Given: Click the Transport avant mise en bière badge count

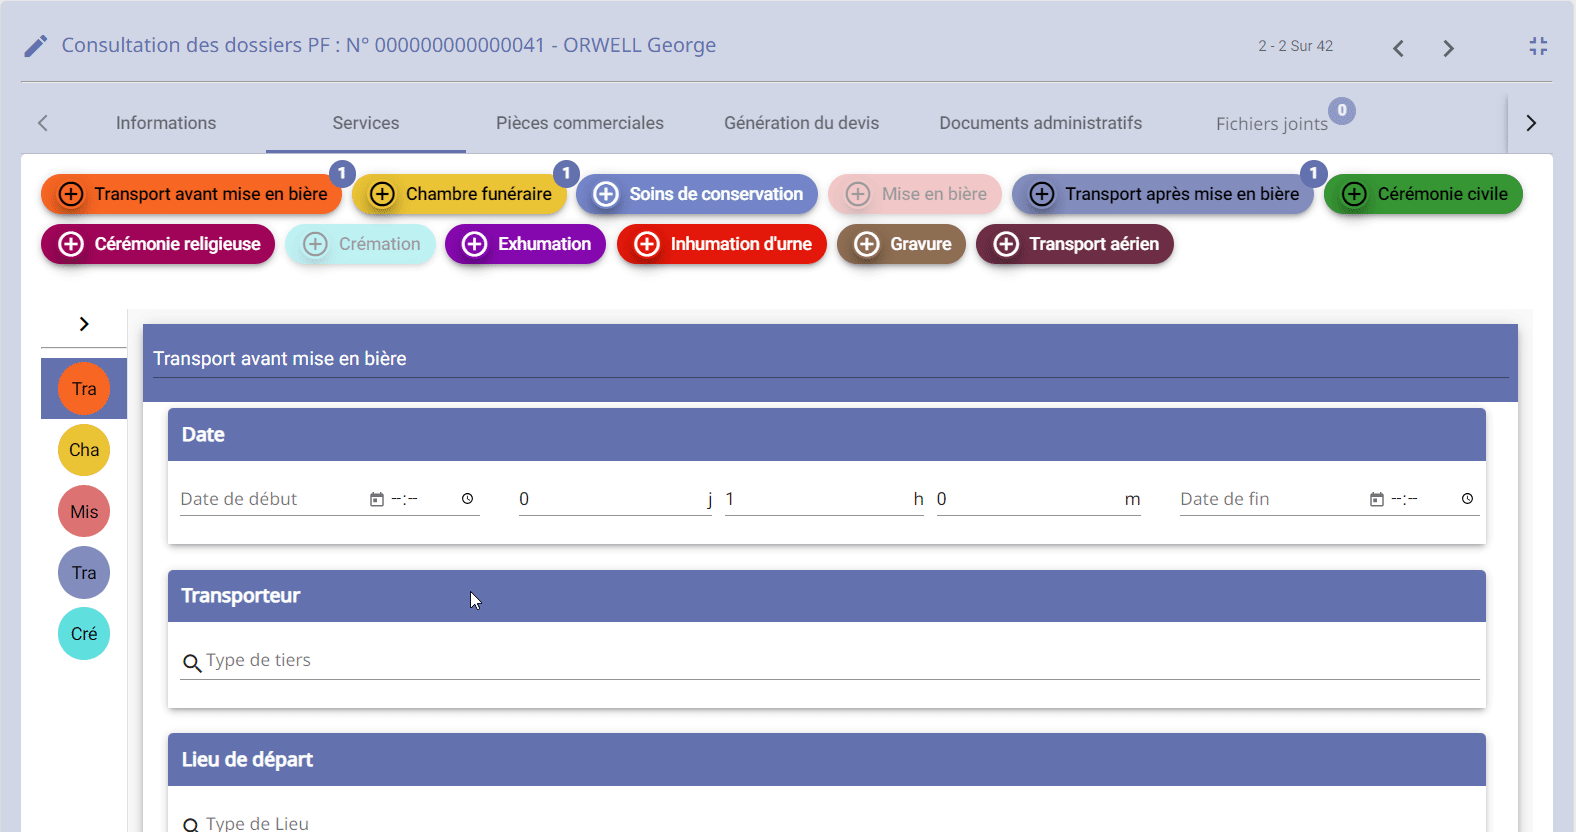Looking at the screenshot, I should tap(342, 174).
